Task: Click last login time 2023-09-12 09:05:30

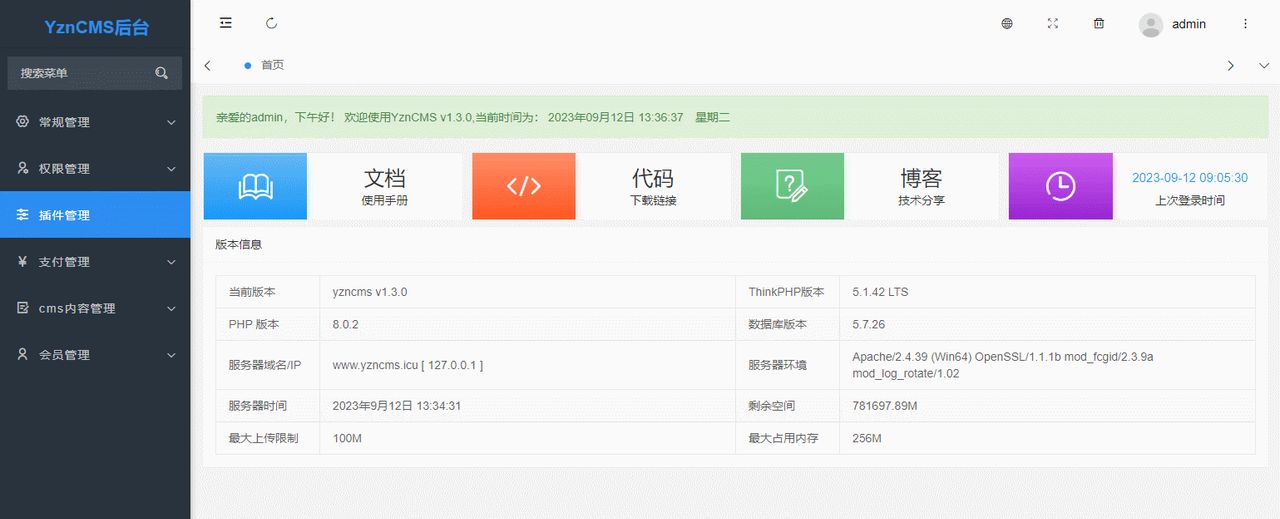Action: [1189, 178]
